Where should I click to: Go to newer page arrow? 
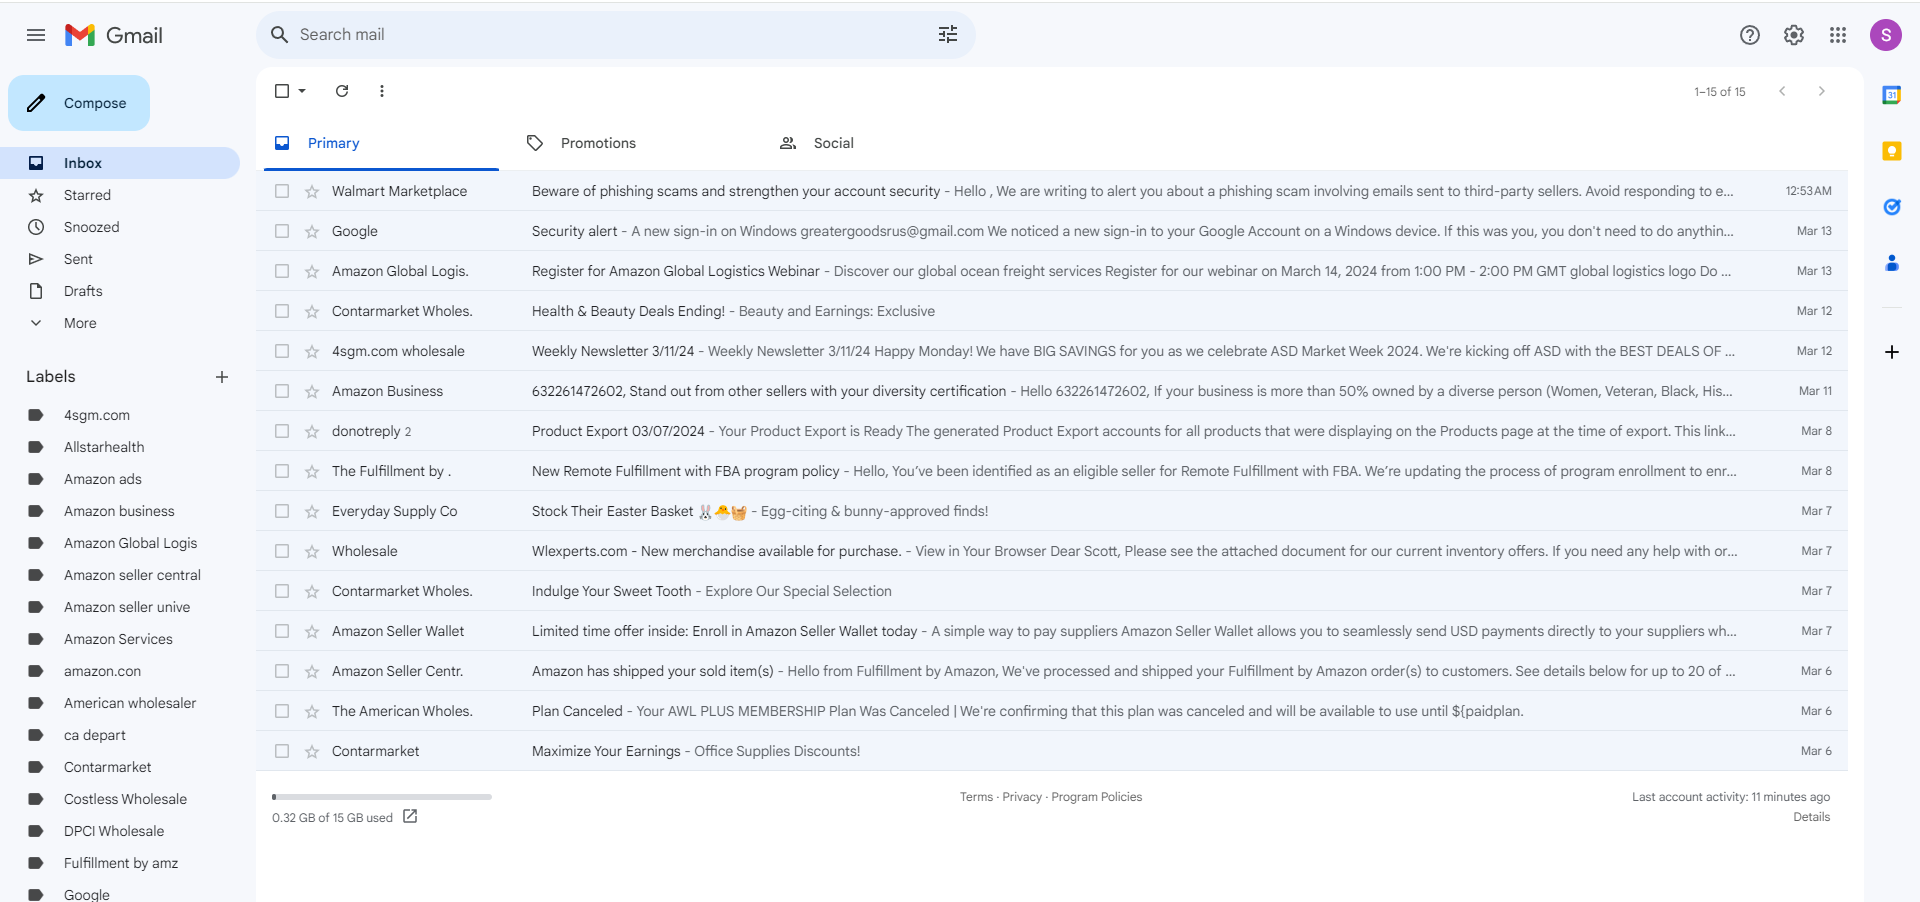click(x=1782, y=91)
